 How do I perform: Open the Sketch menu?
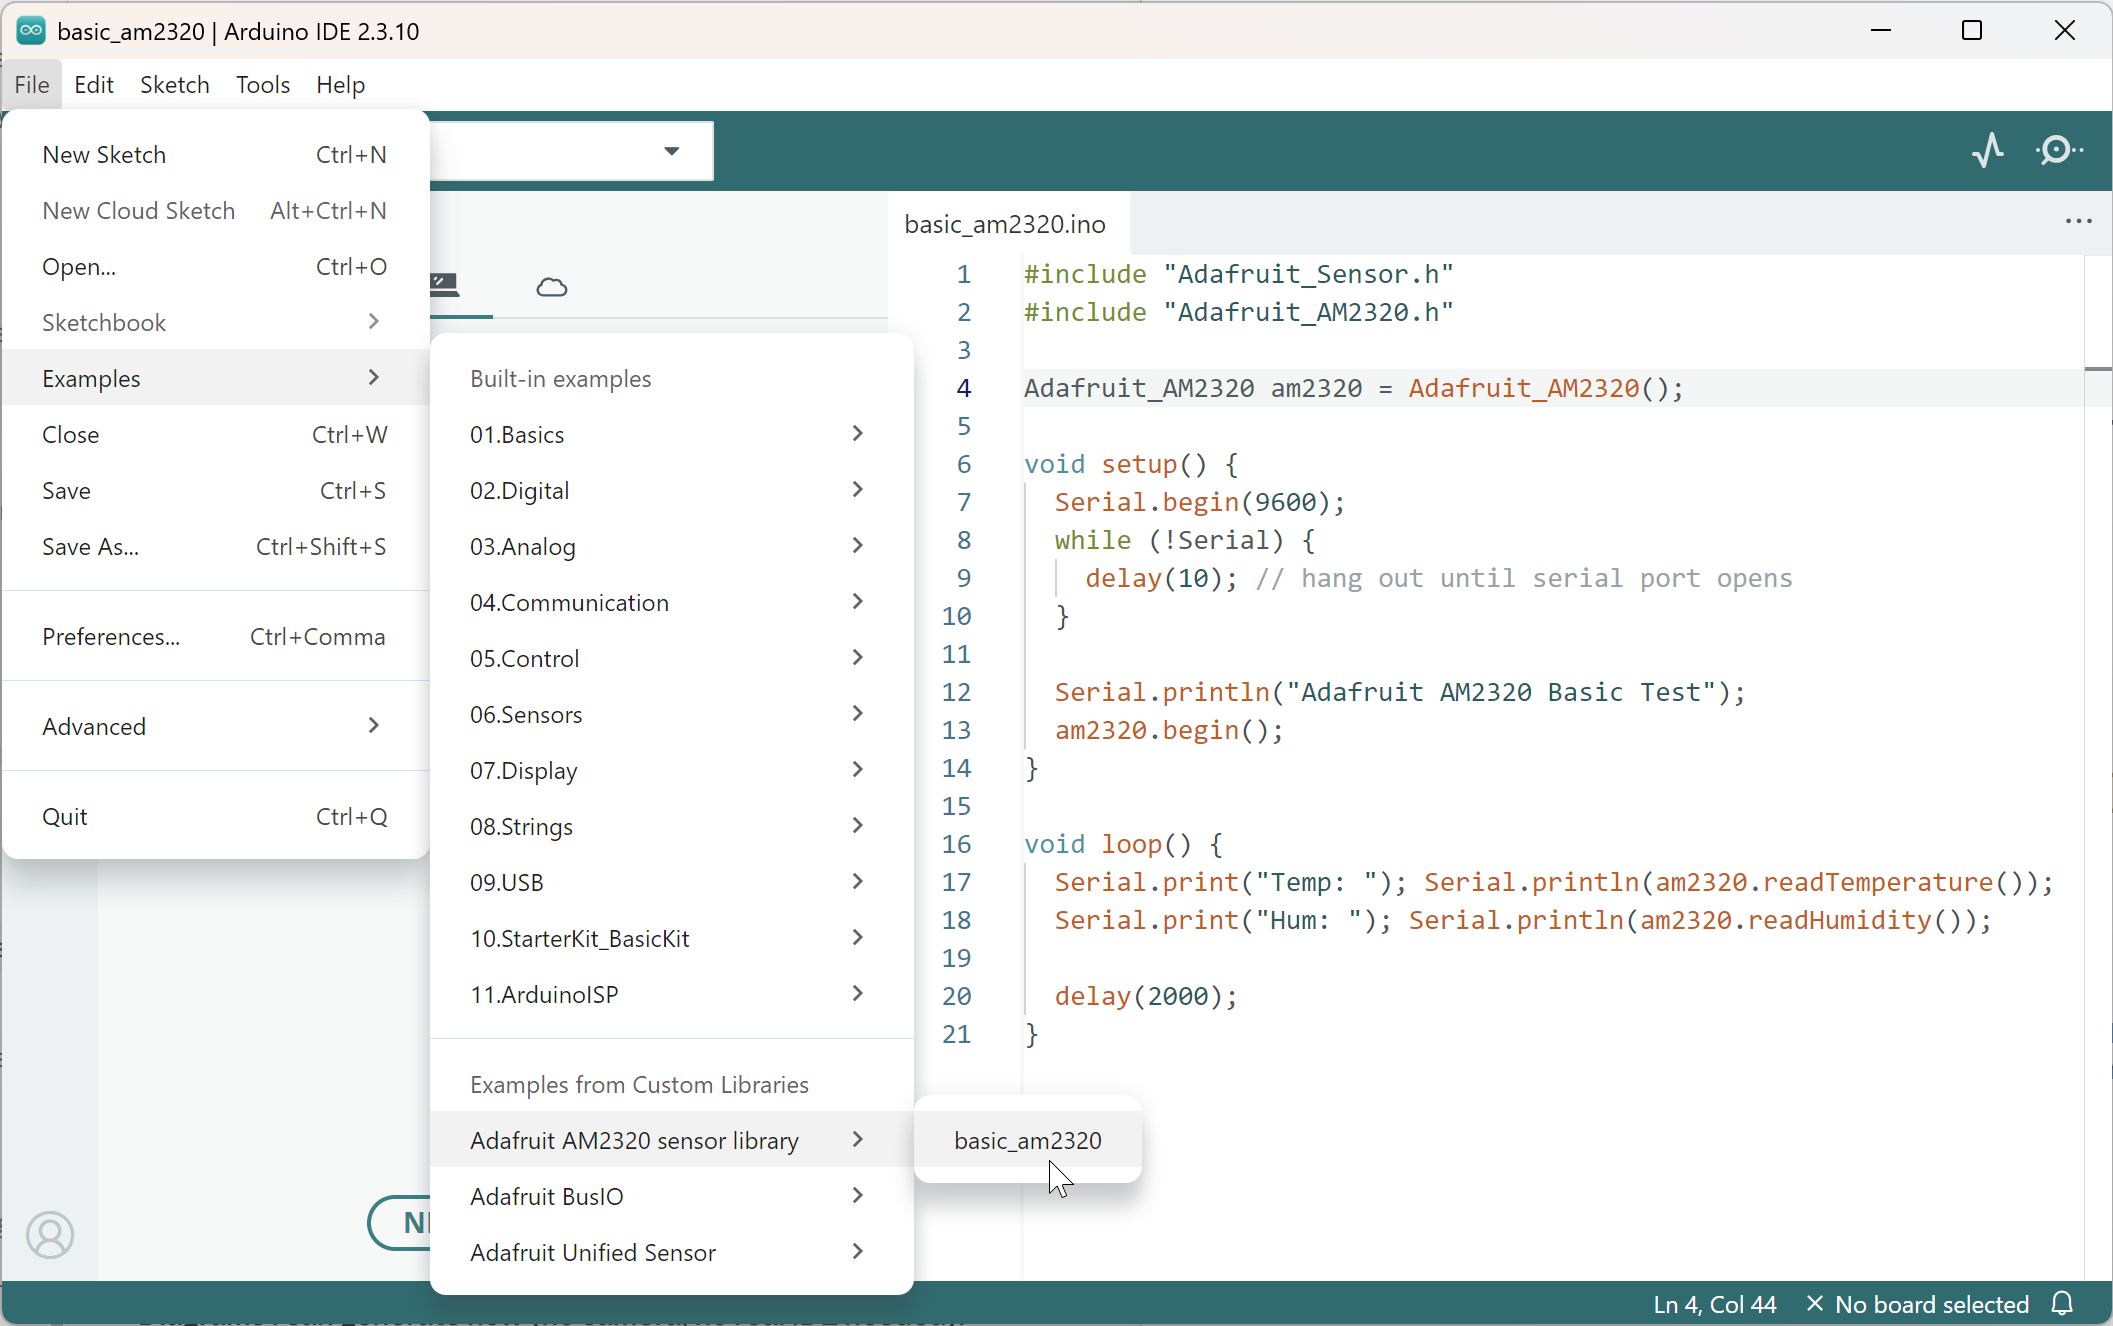click(x=175, y=85)
